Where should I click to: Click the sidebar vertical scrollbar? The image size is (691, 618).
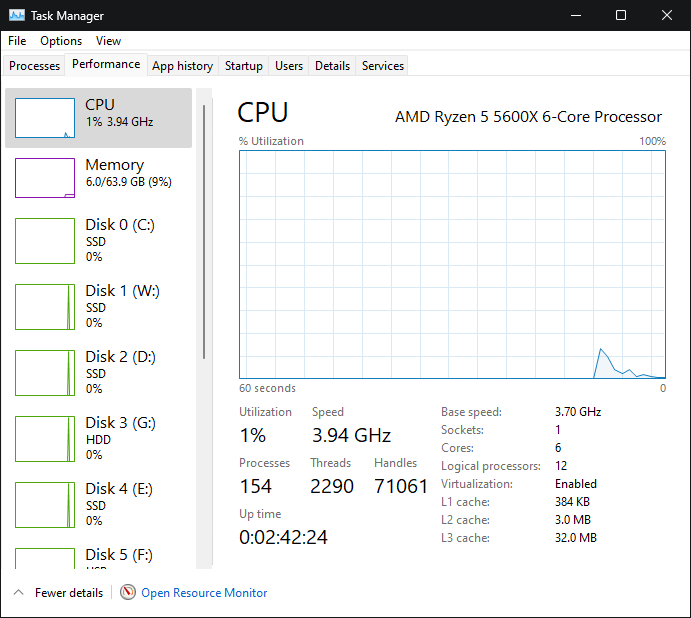(204, 232)
